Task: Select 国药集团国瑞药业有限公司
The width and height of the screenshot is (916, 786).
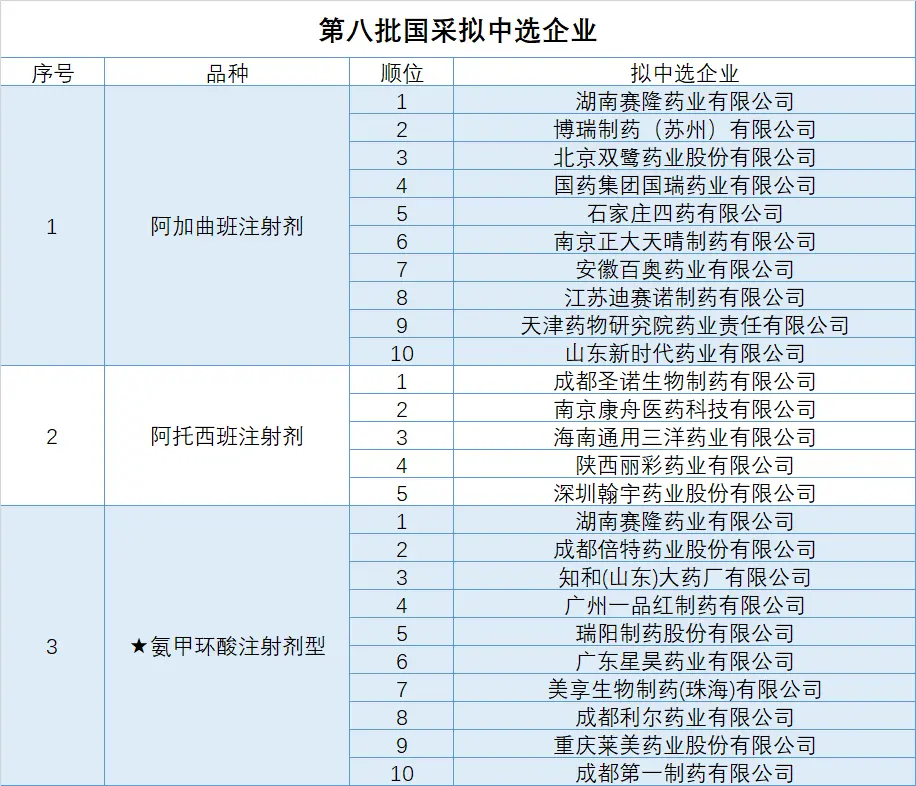Action: (685, 185)
